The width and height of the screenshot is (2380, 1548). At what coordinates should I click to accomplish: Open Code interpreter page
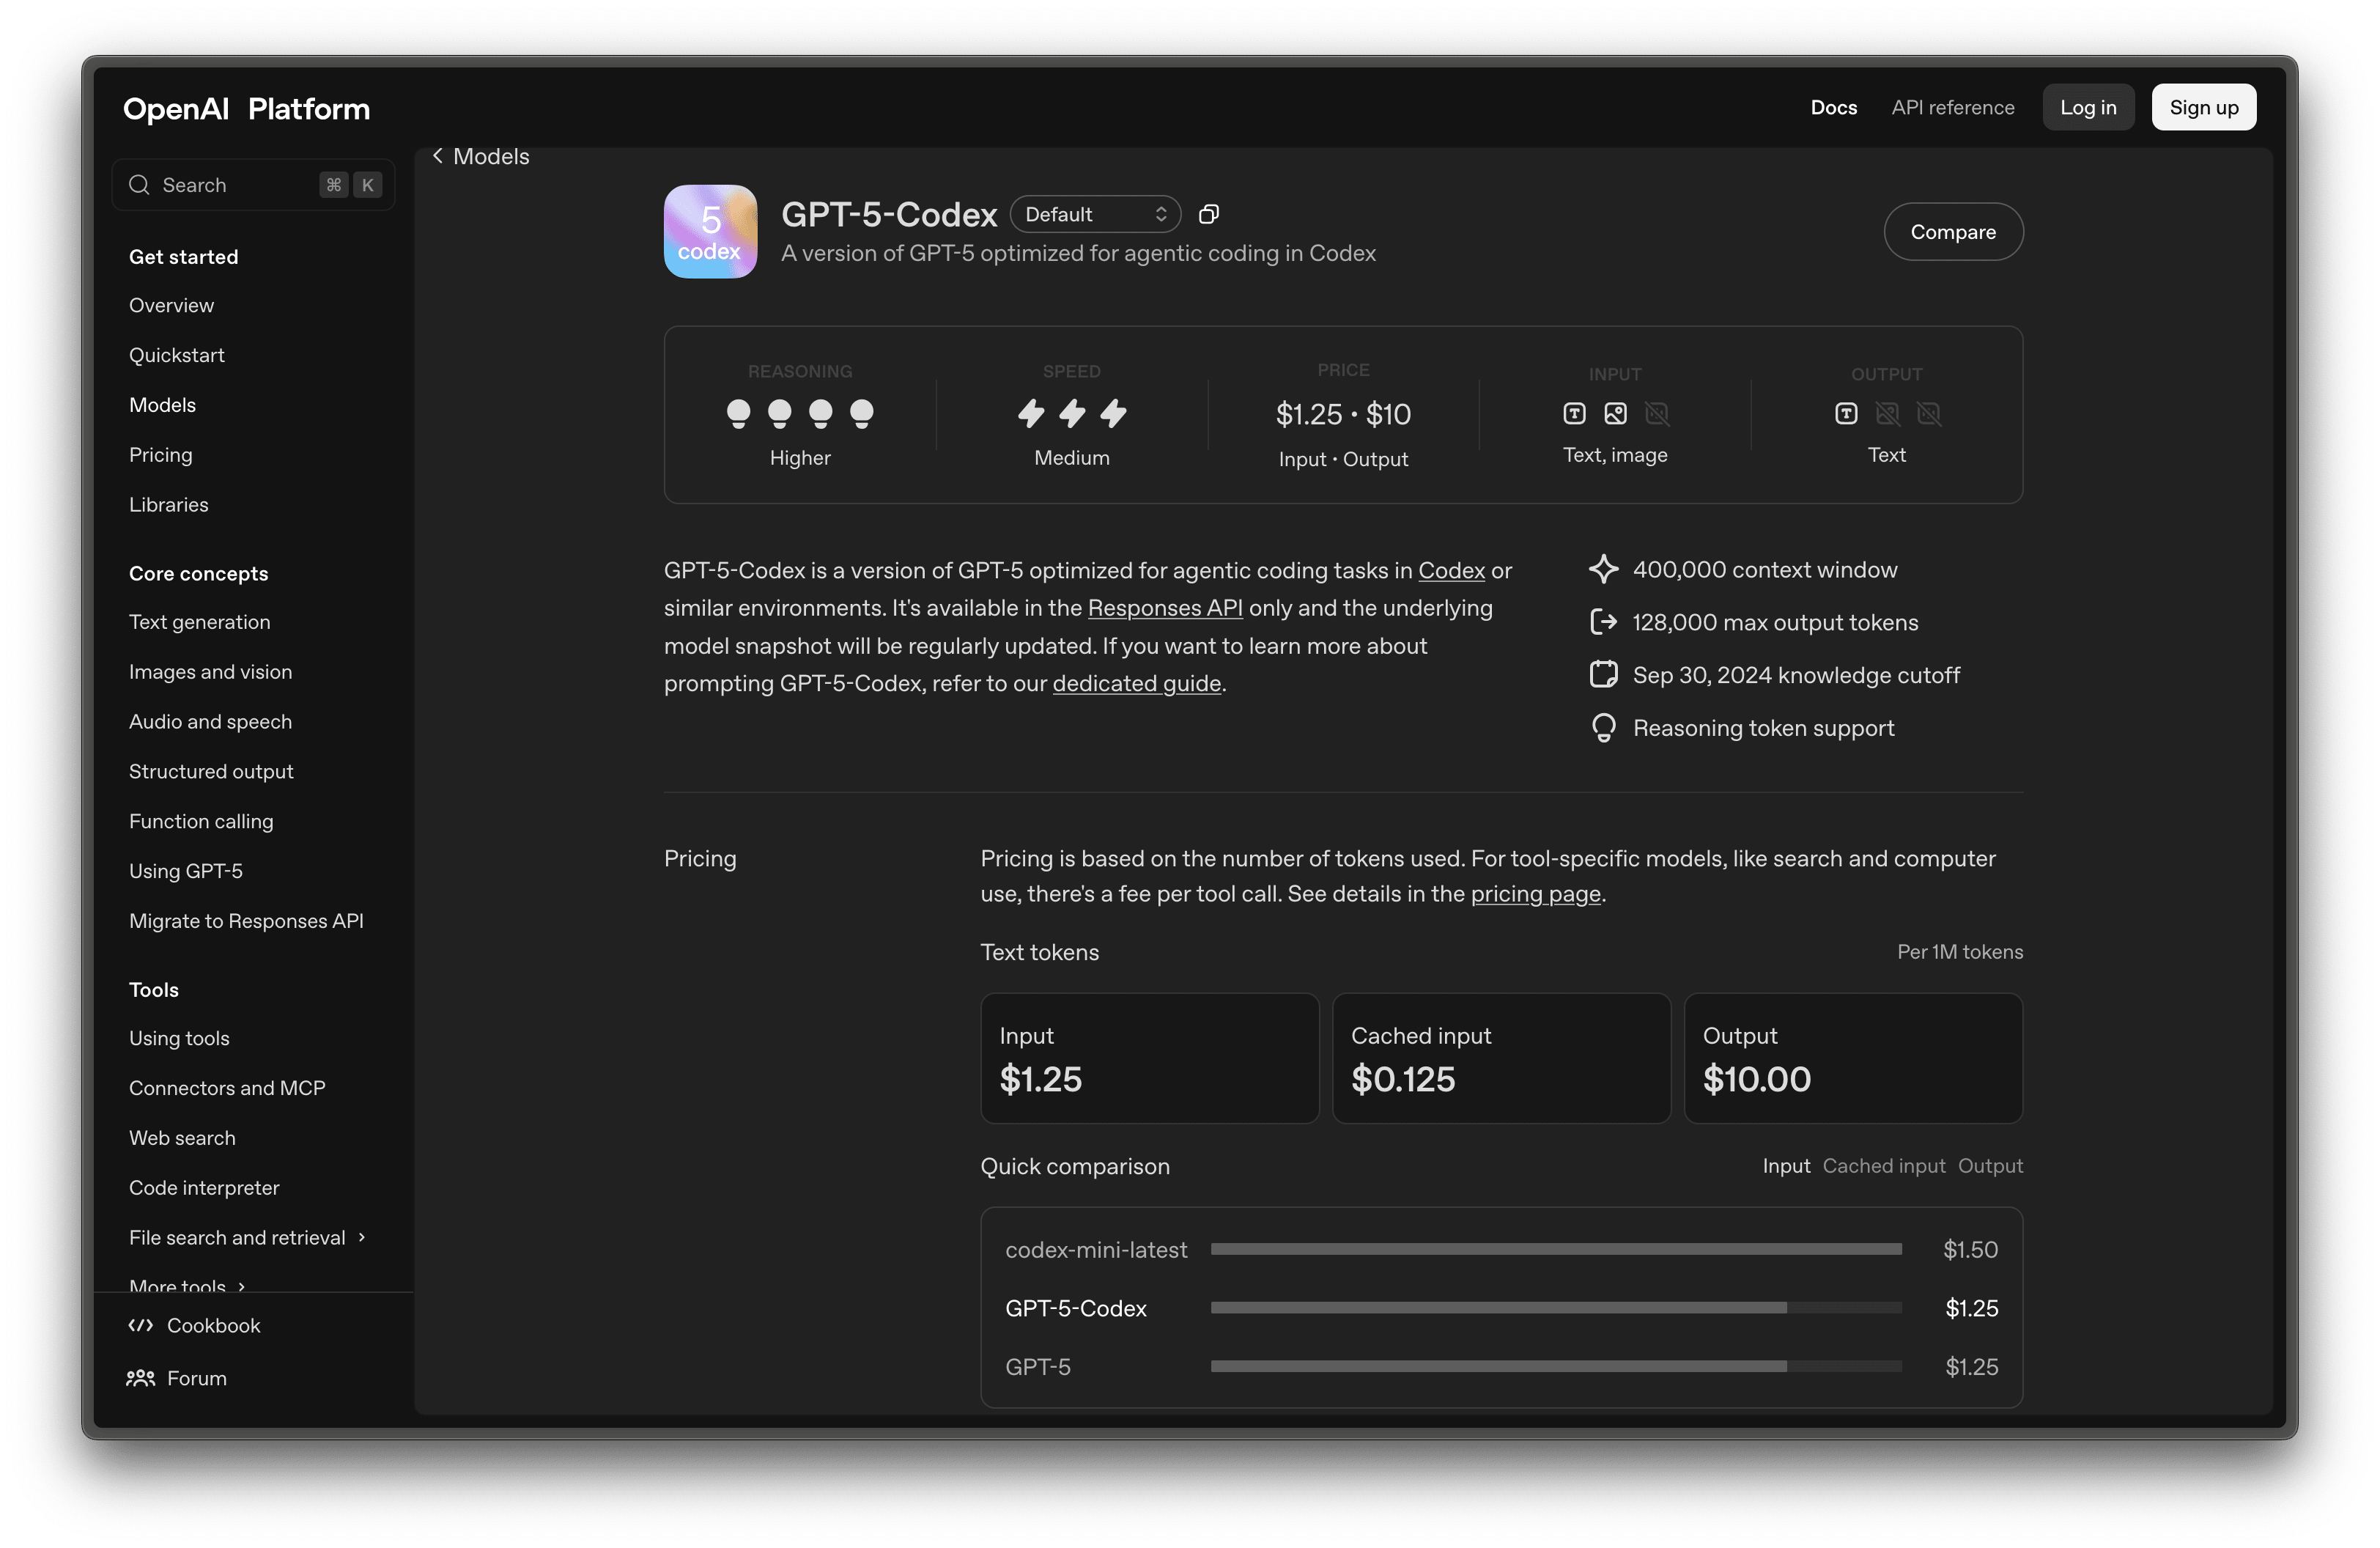click(x=203, y=1188)
